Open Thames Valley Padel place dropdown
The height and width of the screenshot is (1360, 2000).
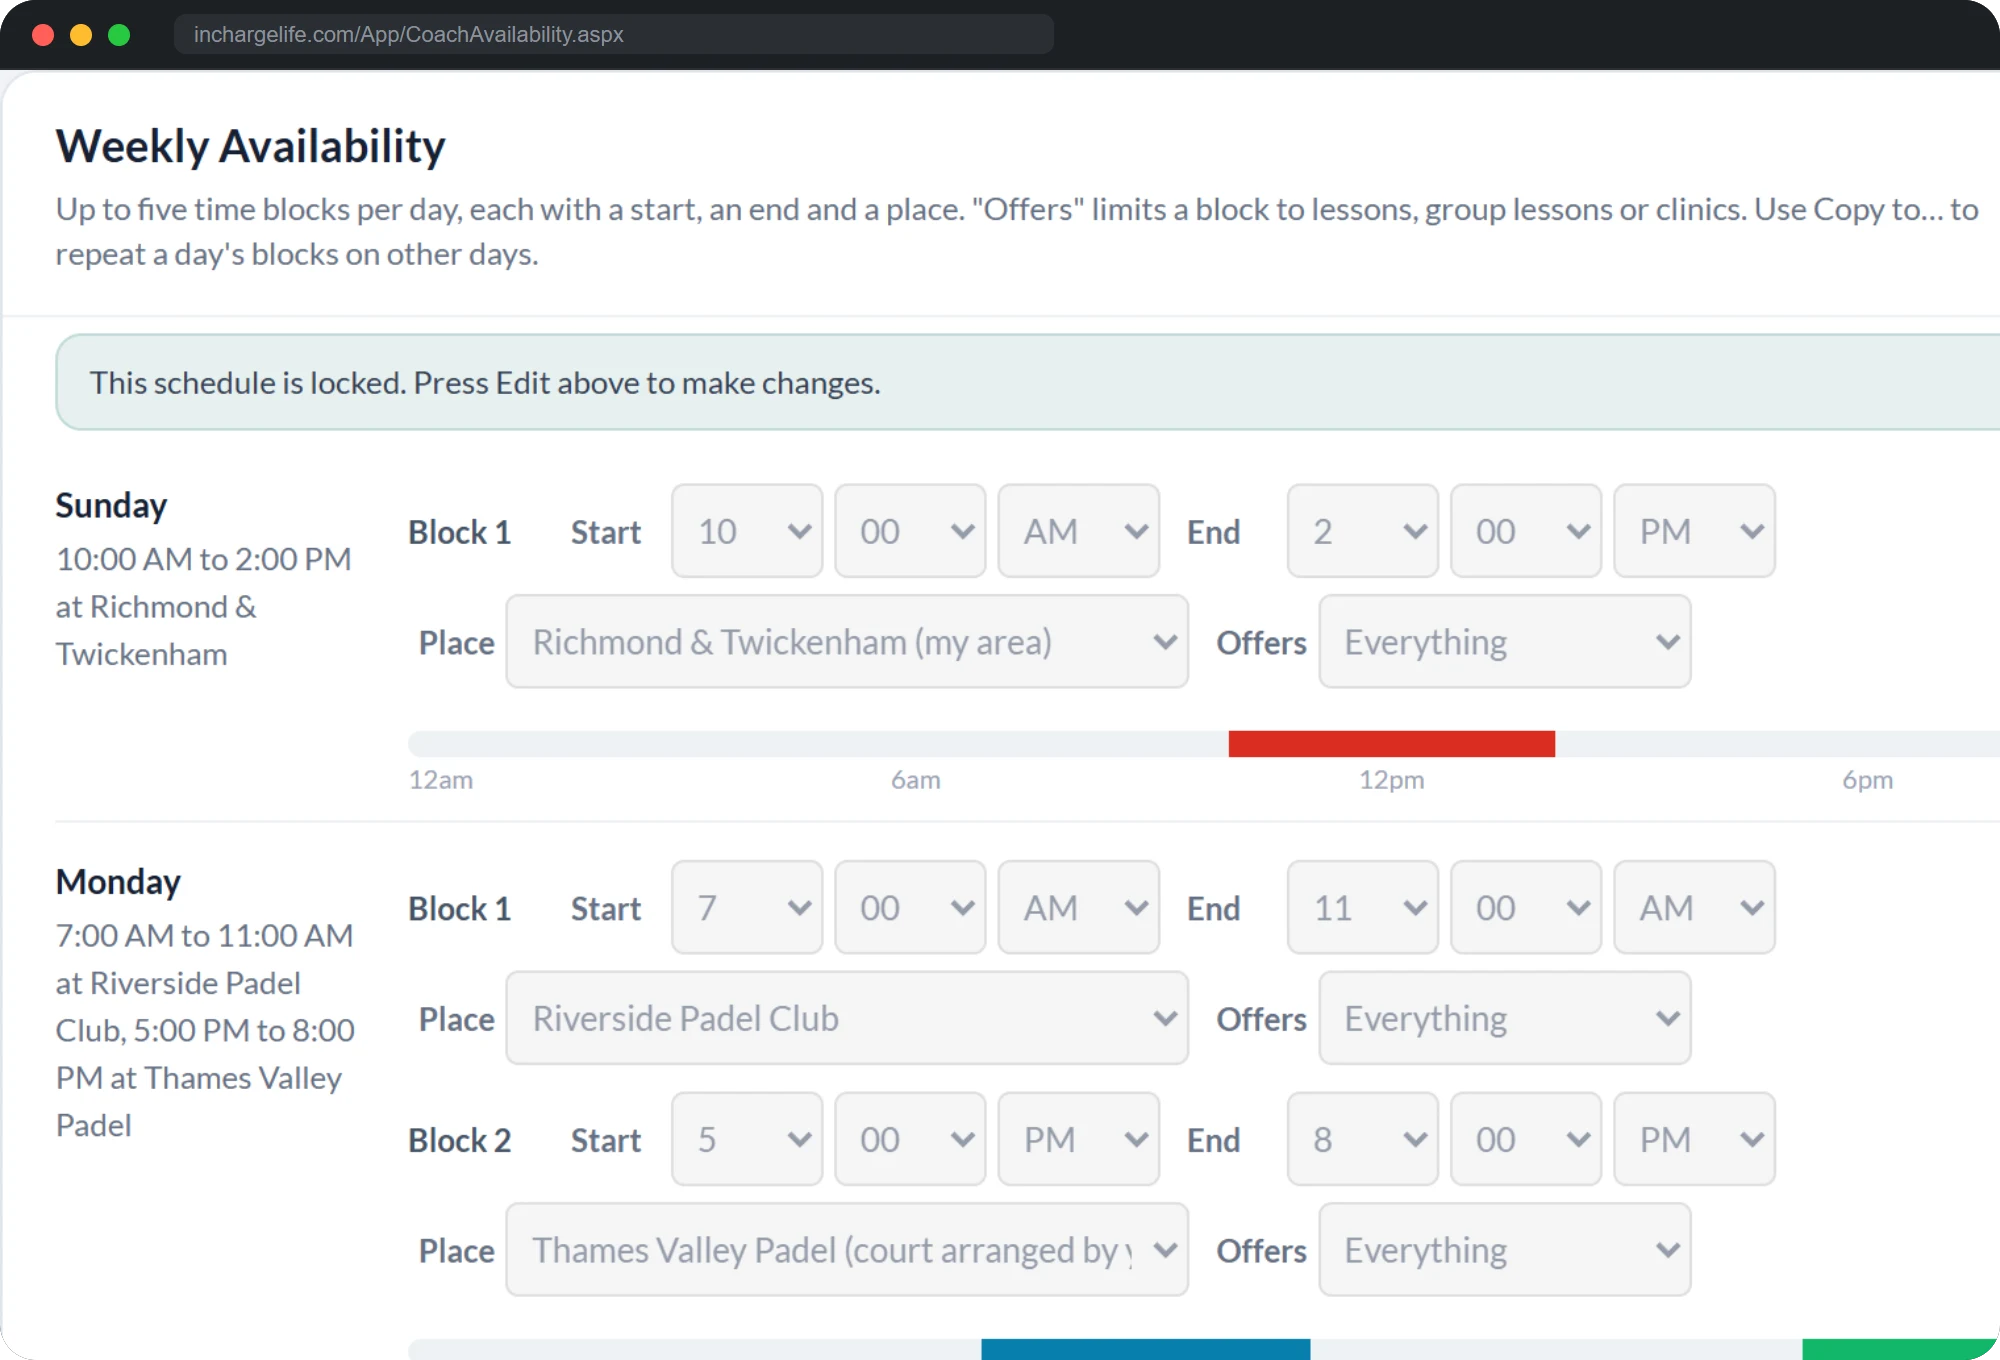tap(847, 1250)
